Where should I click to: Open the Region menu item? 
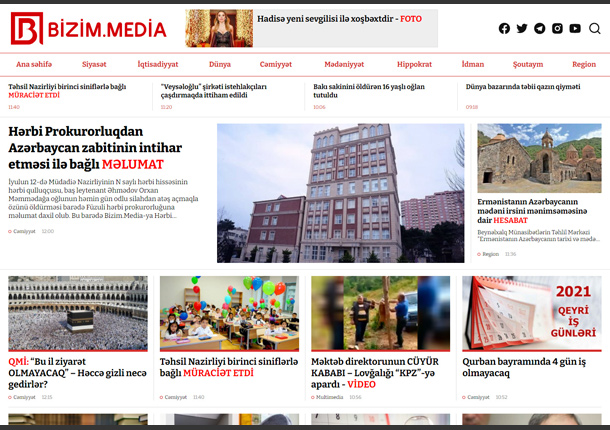[x=583, y=64]
